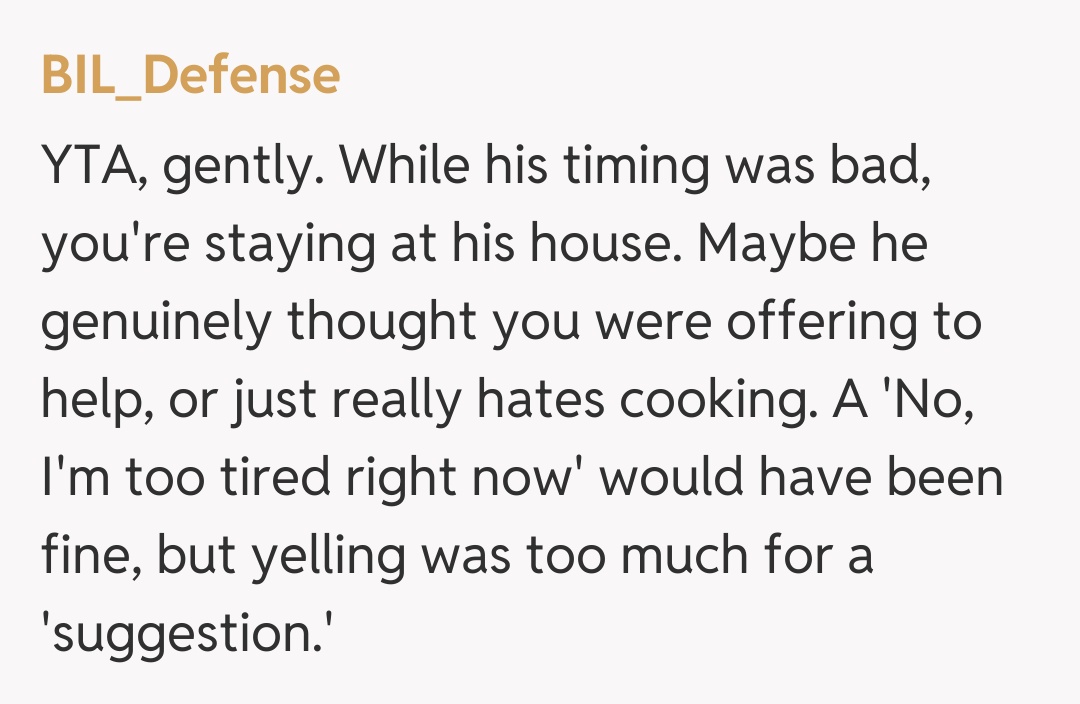
Task: Click the word 'YTA' in the comment
Action: pyautogui.click(x=92, y=168)
